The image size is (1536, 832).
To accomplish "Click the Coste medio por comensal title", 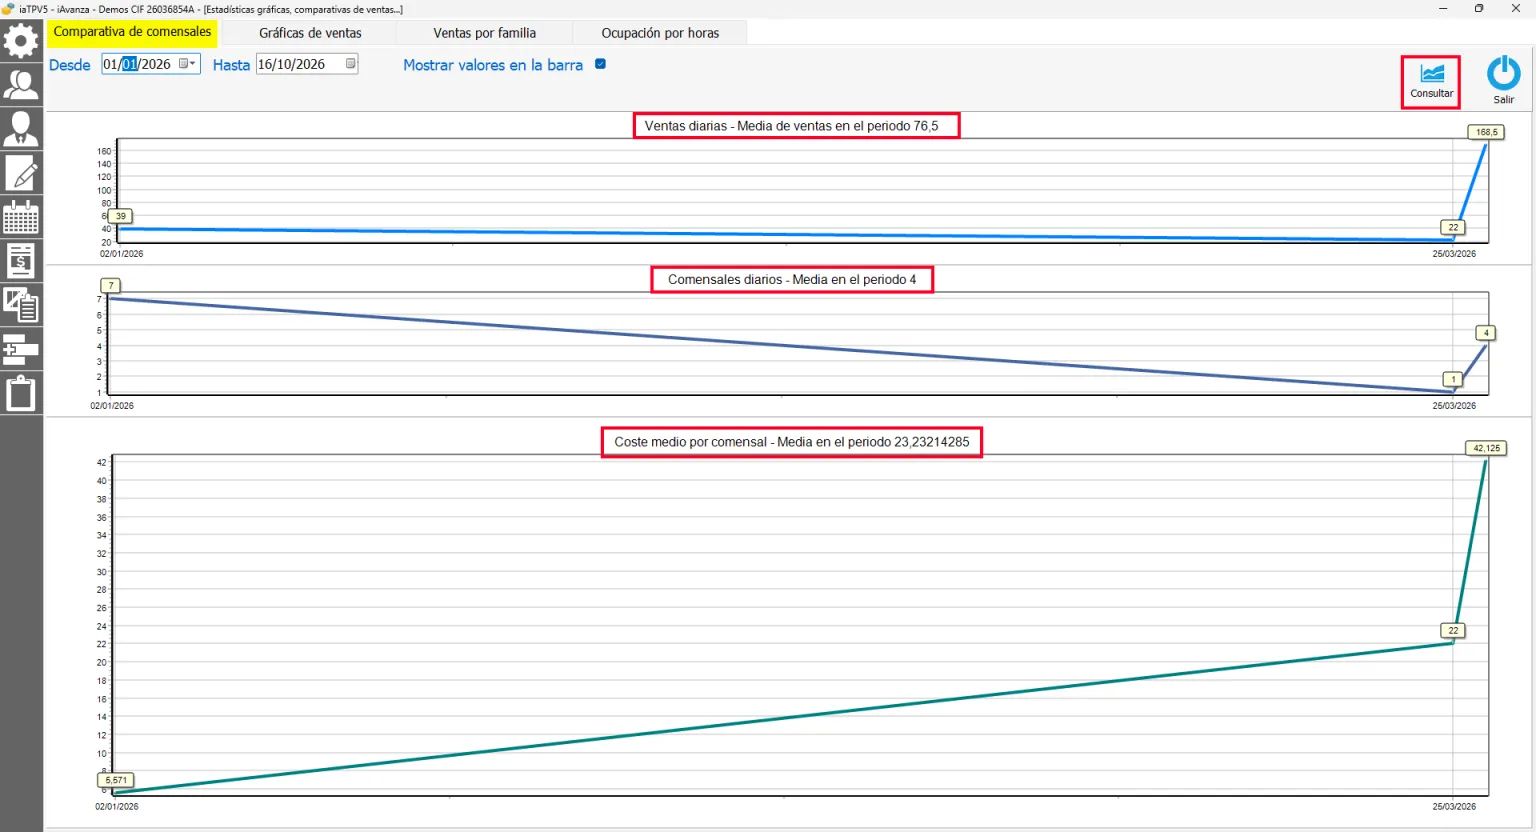I will tap(792, 442).
